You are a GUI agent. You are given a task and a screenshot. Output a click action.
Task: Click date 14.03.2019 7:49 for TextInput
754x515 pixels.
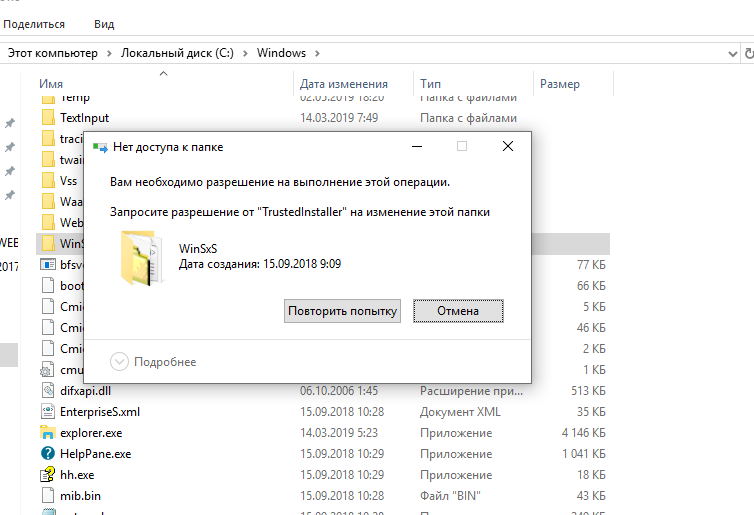click(x=339, y=117)
